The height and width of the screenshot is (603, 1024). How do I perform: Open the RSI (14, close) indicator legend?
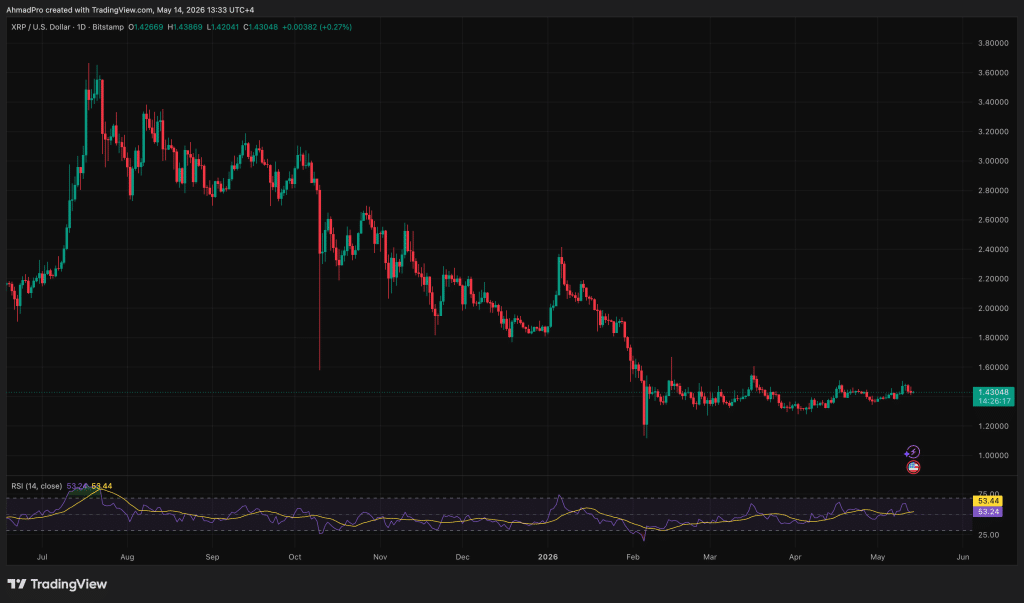click(37, 486)
